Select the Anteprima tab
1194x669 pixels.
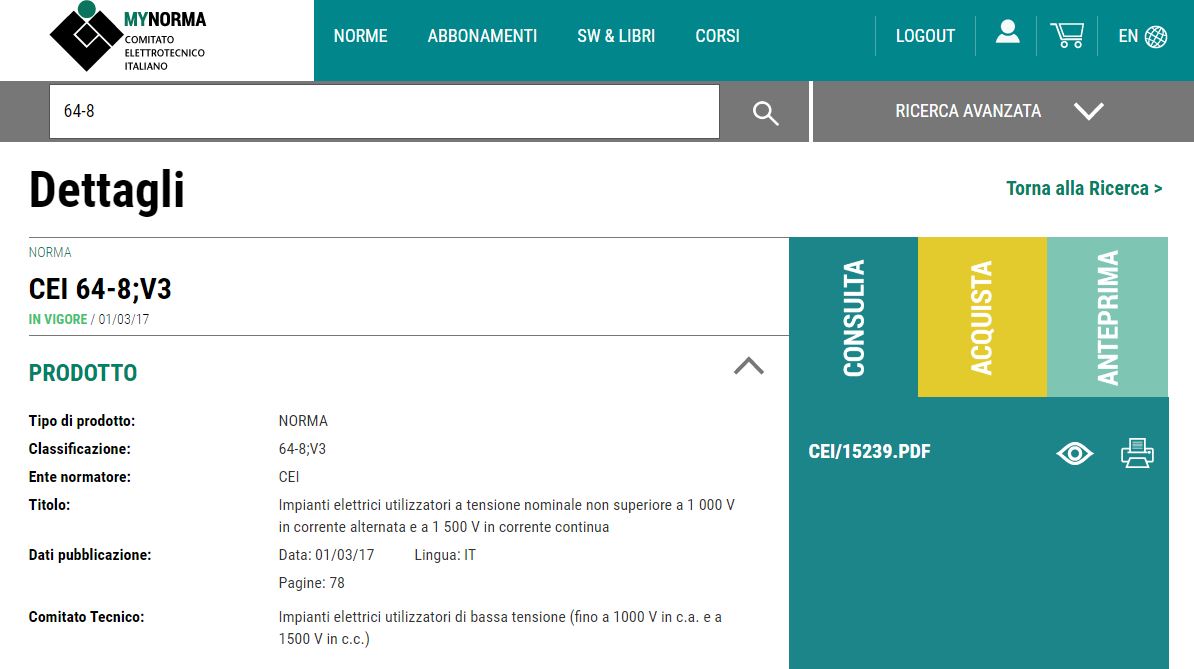click(1107, 318)
